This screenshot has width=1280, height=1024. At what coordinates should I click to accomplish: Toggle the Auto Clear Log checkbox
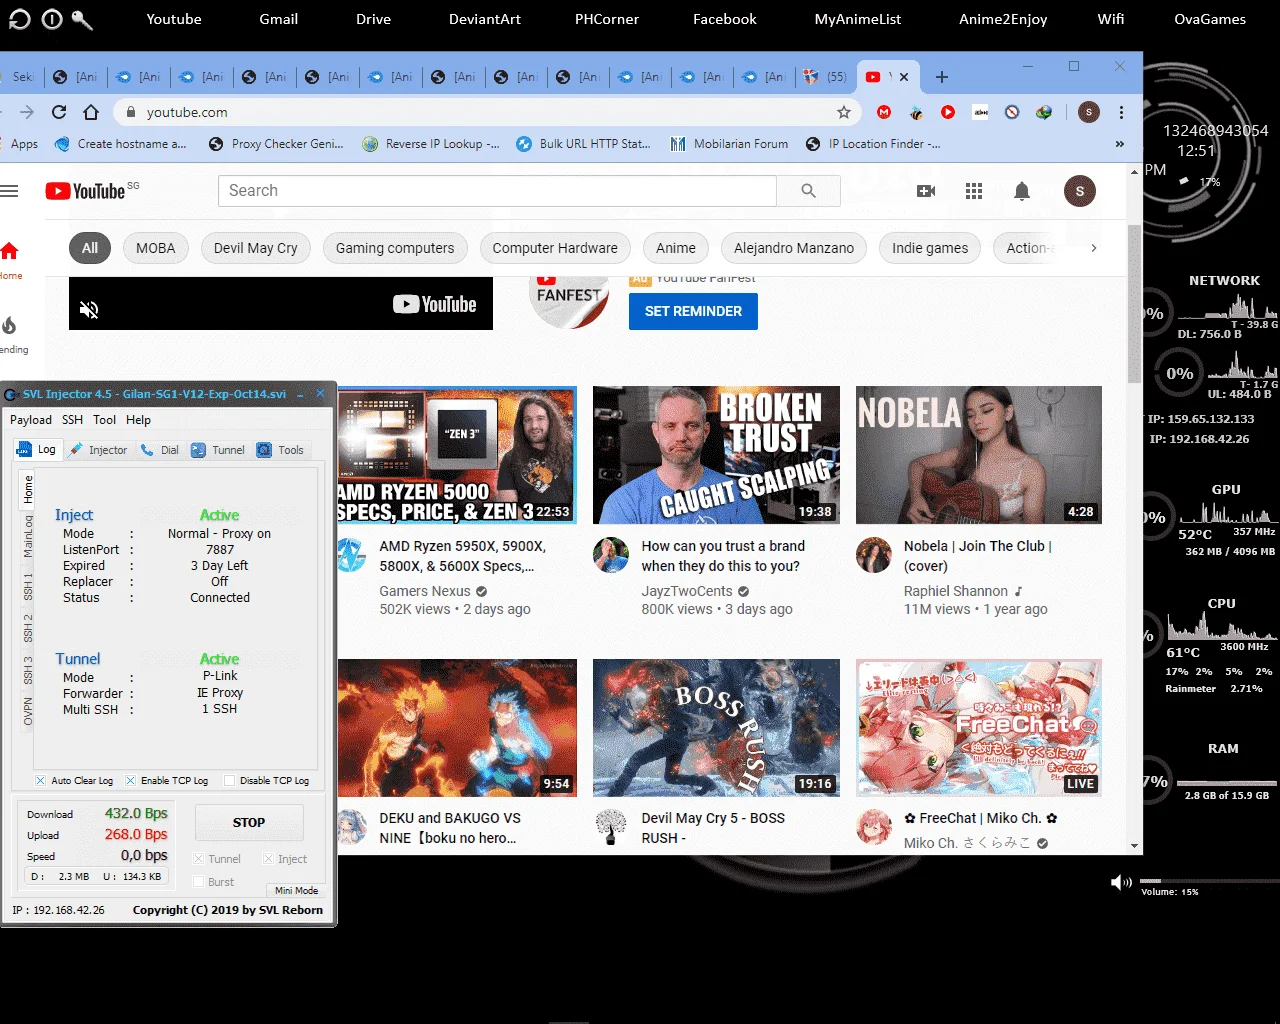[40, 780]
